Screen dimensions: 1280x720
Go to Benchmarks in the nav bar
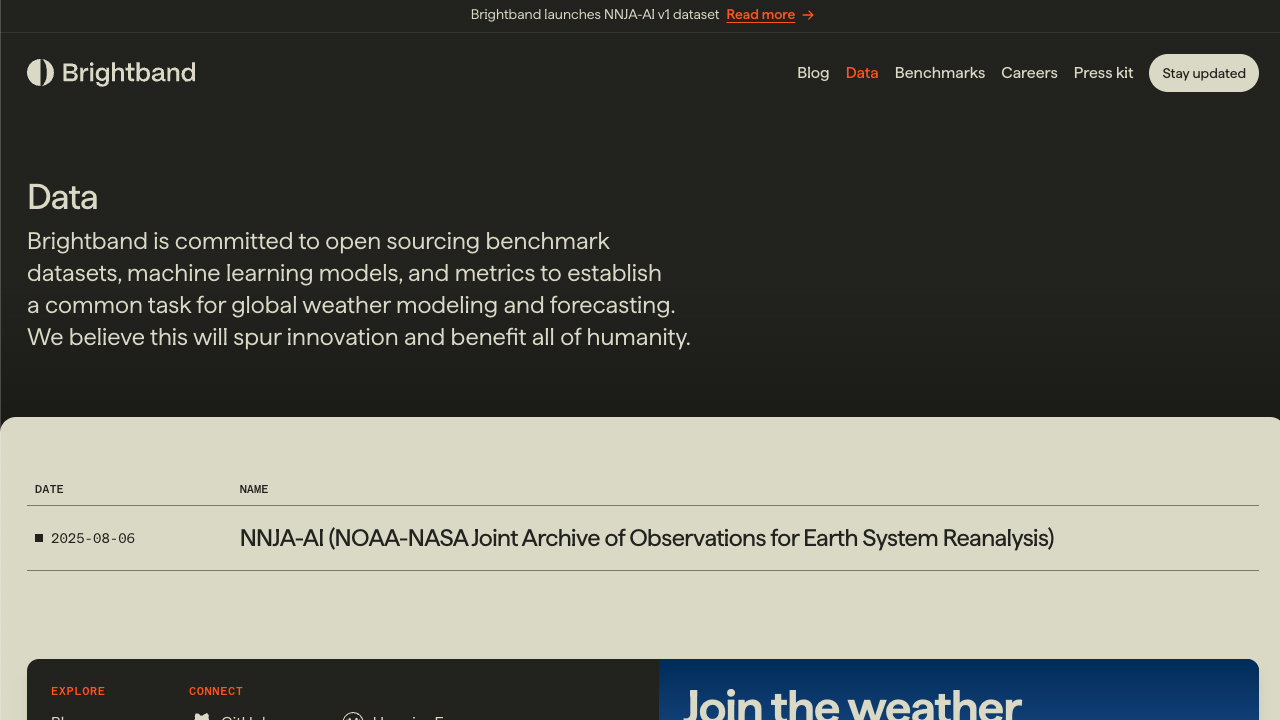point(940,73)
